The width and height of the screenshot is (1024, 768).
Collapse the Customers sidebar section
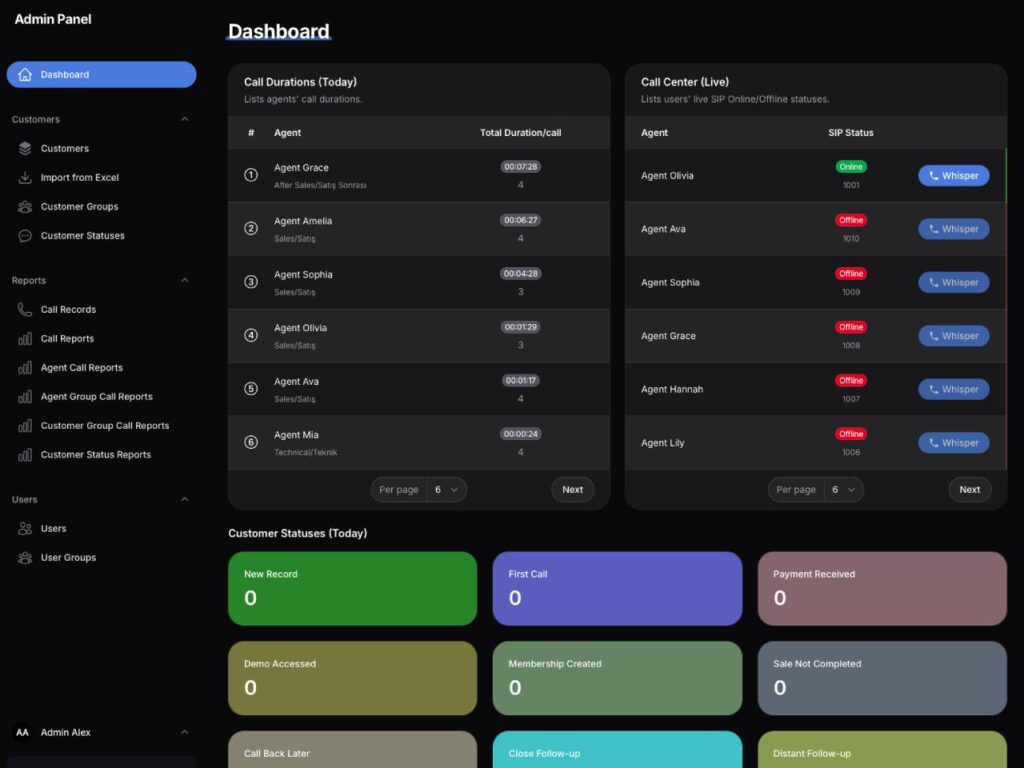(184, 120)
